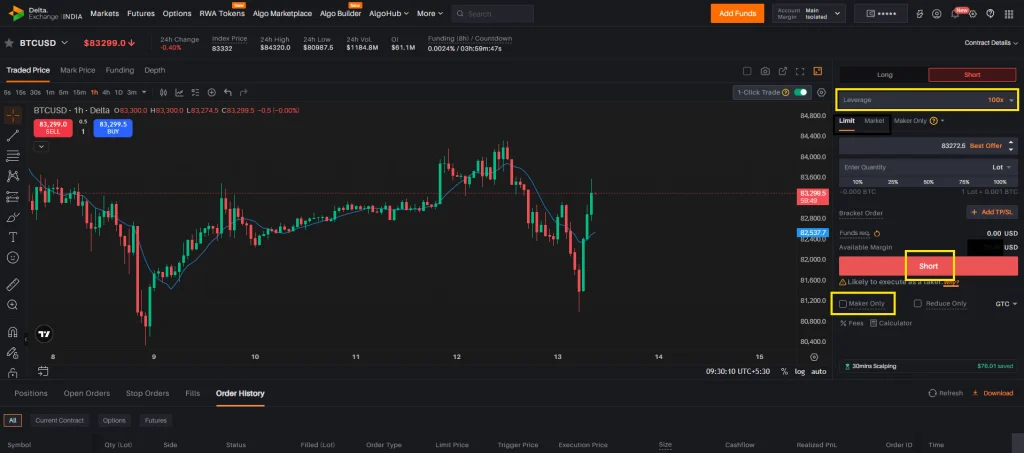Open the GTC time-in-force dropdown

(x=1006, y=304)
